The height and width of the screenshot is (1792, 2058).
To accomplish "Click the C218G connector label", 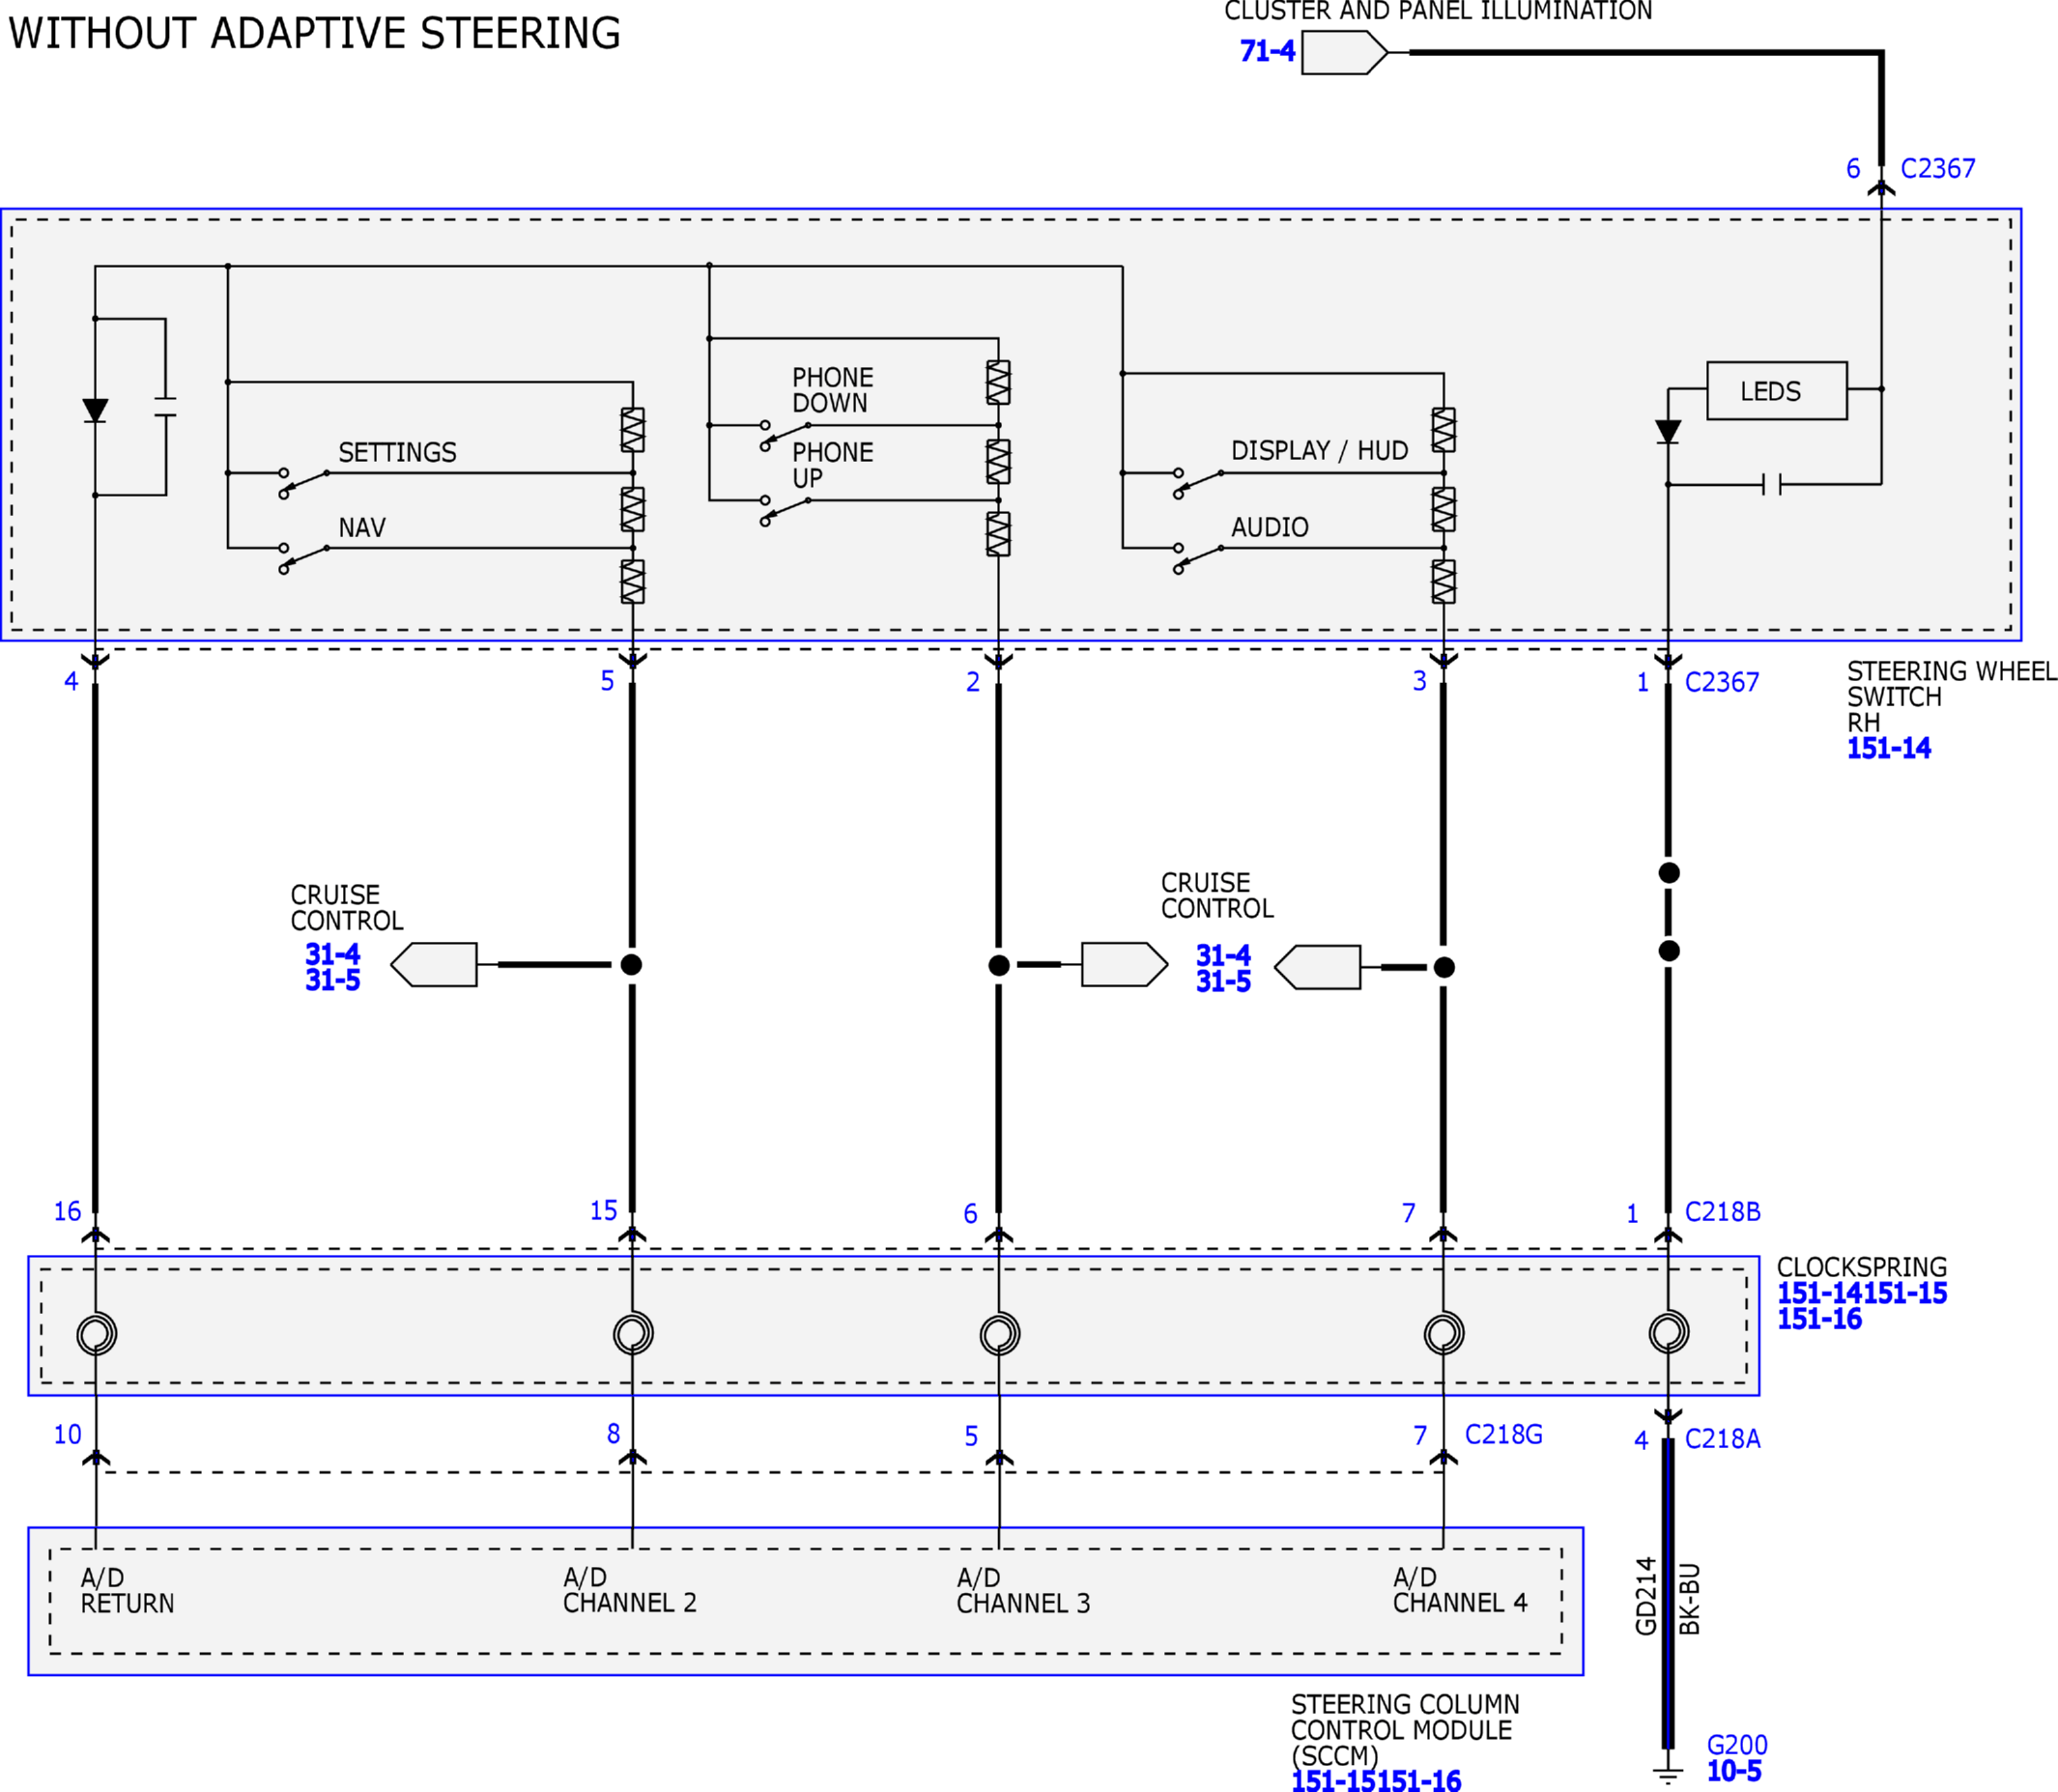I will 1503,1435.
